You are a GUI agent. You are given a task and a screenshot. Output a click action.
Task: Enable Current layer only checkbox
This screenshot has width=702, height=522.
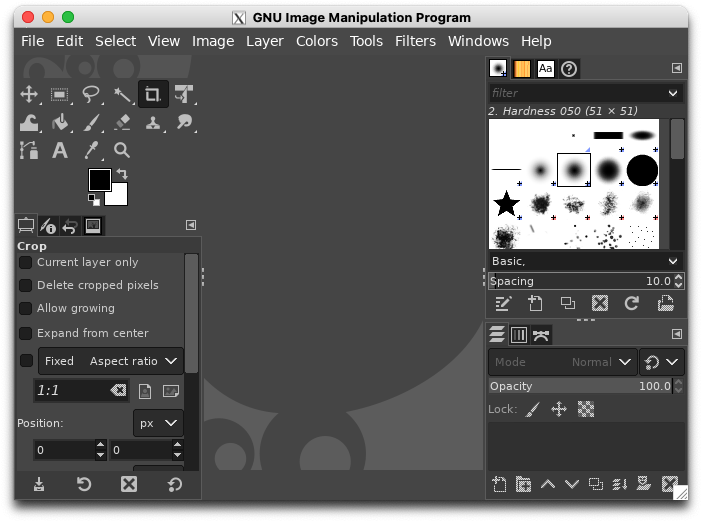[x=26, y=262]
